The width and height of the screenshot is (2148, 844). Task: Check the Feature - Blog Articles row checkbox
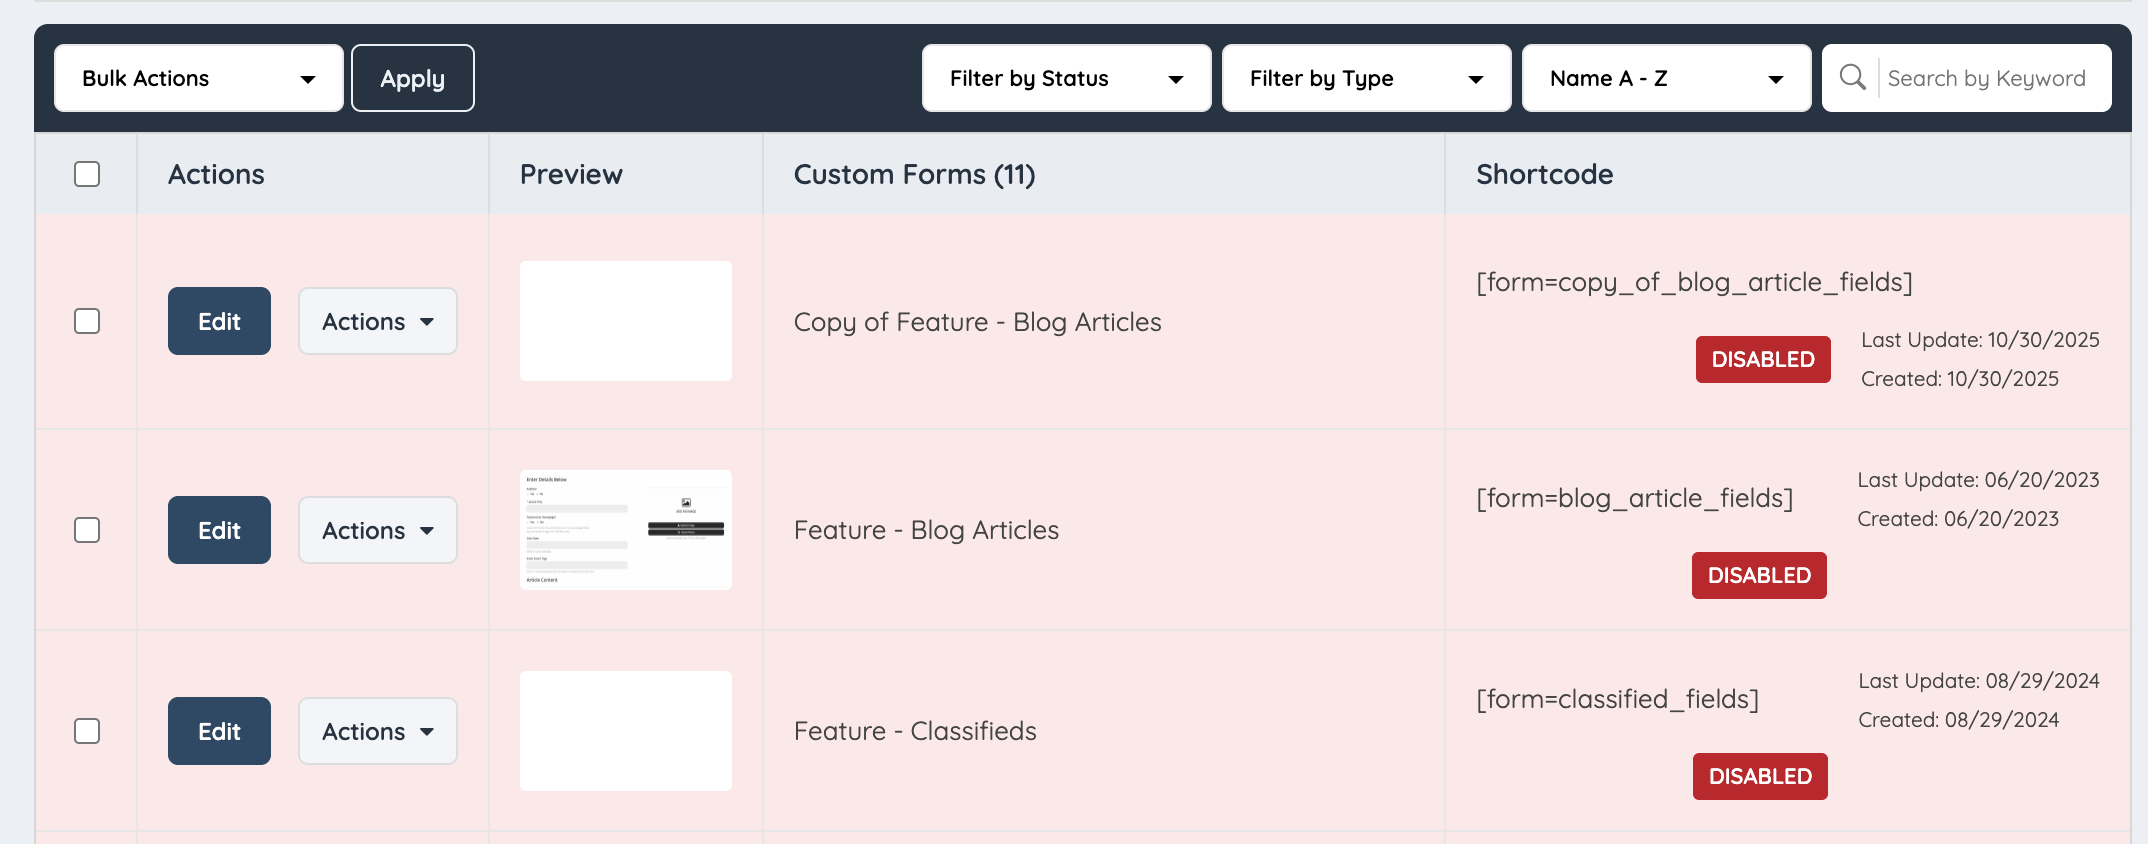click(x=87, y=530)
